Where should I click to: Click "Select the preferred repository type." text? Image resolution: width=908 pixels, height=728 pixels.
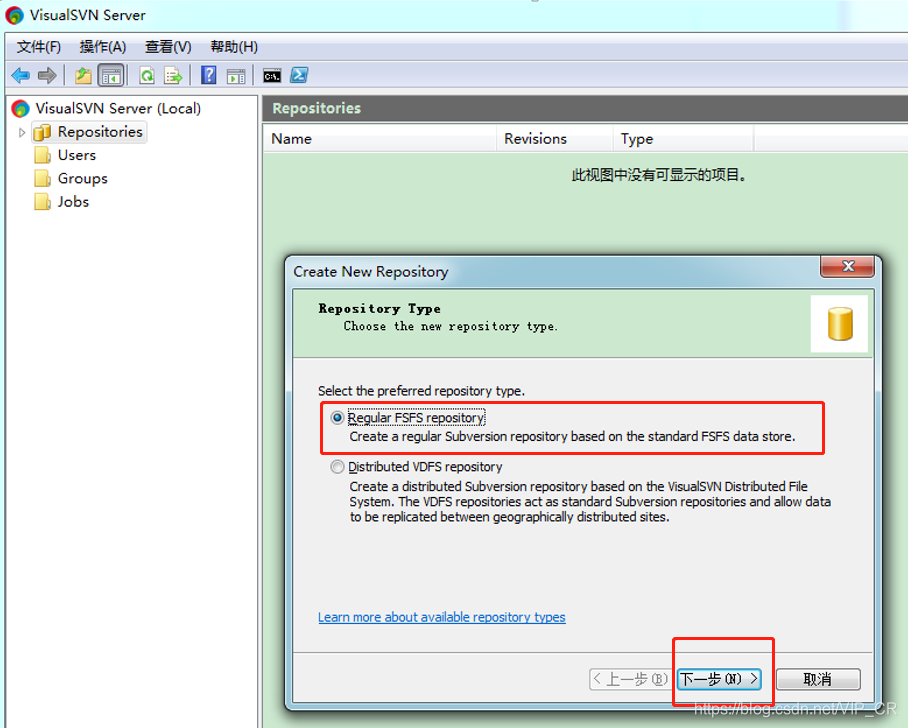(422, 391)
